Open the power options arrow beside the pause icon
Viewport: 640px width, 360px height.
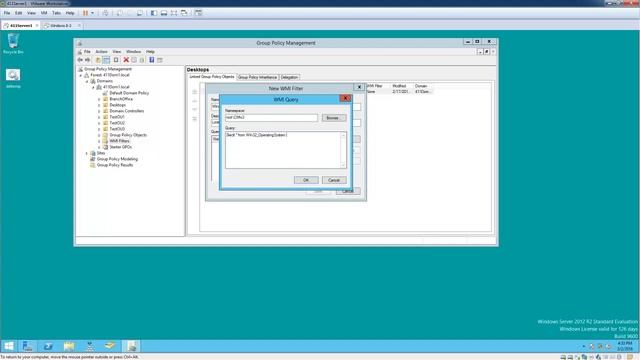pyautogui.click(x=92, y=13)
